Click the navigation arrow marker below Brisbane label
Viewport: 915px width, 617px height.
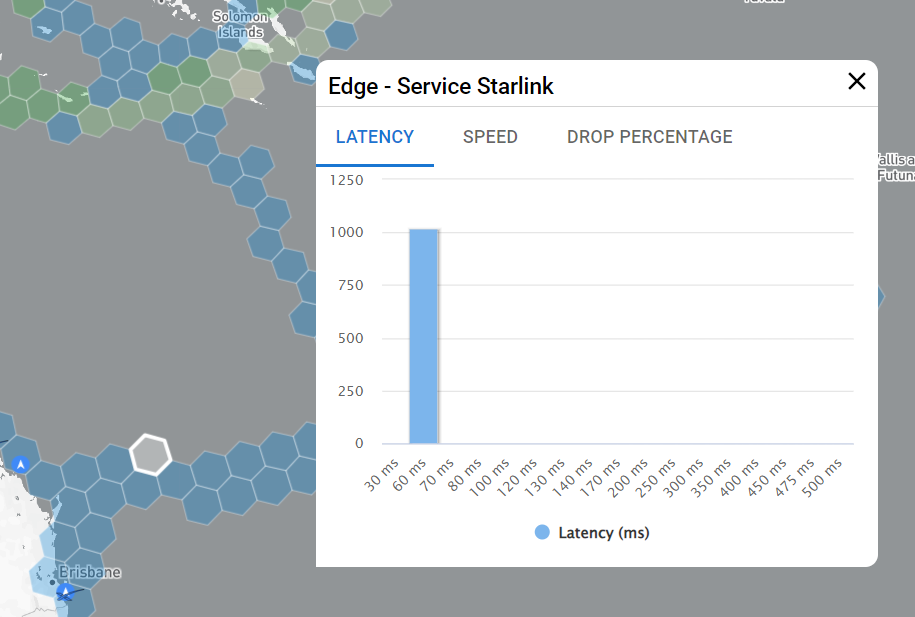65,593
